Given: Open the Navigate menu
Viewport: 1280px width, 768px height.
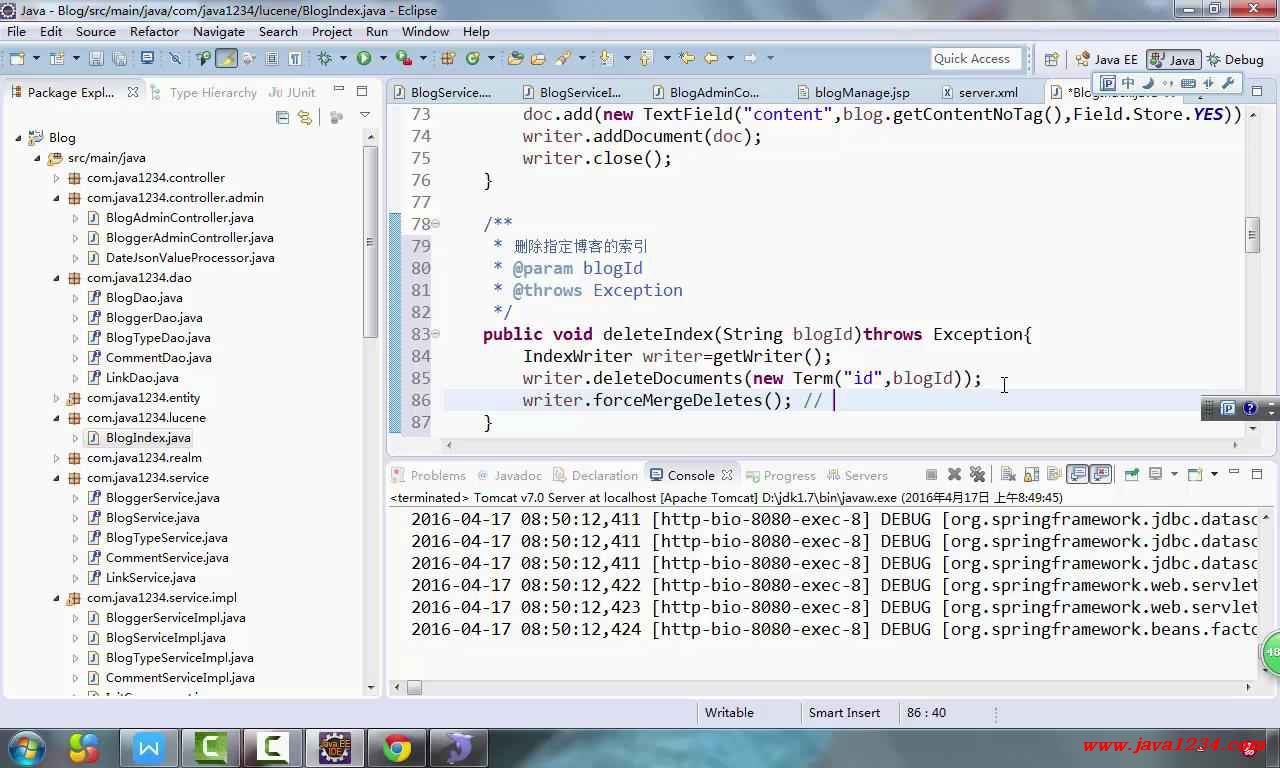Looking at the screenshot, I should pyautogui.click(x=219, y=31).
